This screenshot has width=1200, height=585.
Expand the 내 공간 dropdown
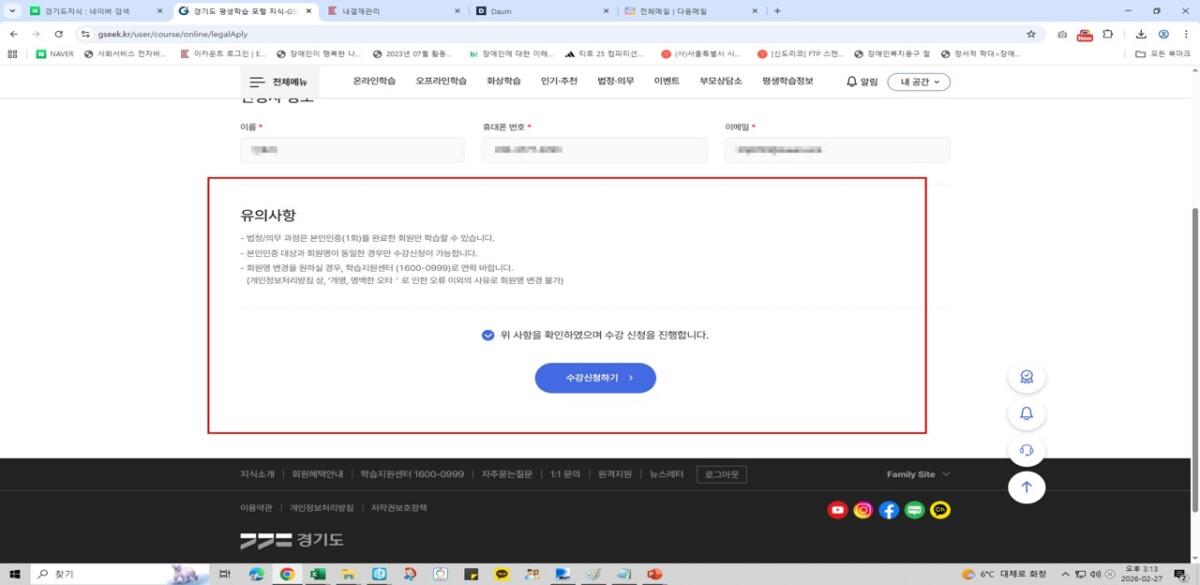(918, 81)
